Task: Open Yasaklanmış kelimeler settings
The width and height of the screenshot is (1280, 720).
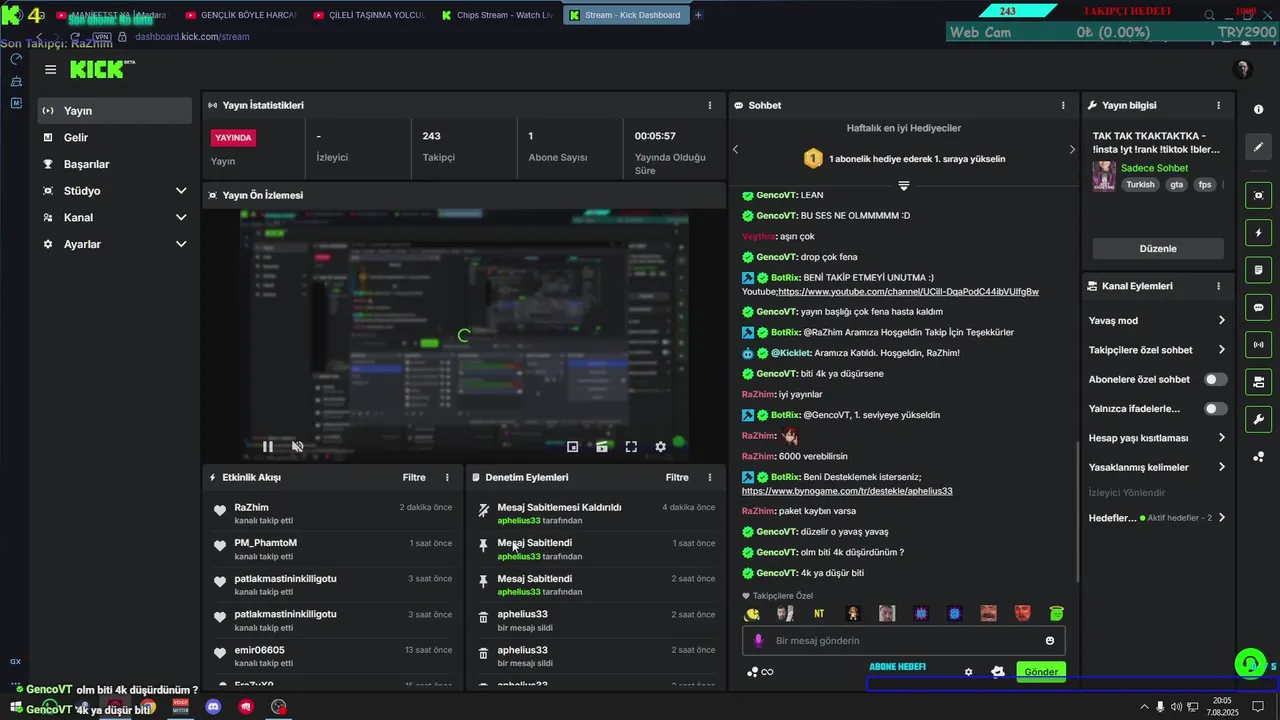Action: pyautogui.click(x=1221, y=467)
